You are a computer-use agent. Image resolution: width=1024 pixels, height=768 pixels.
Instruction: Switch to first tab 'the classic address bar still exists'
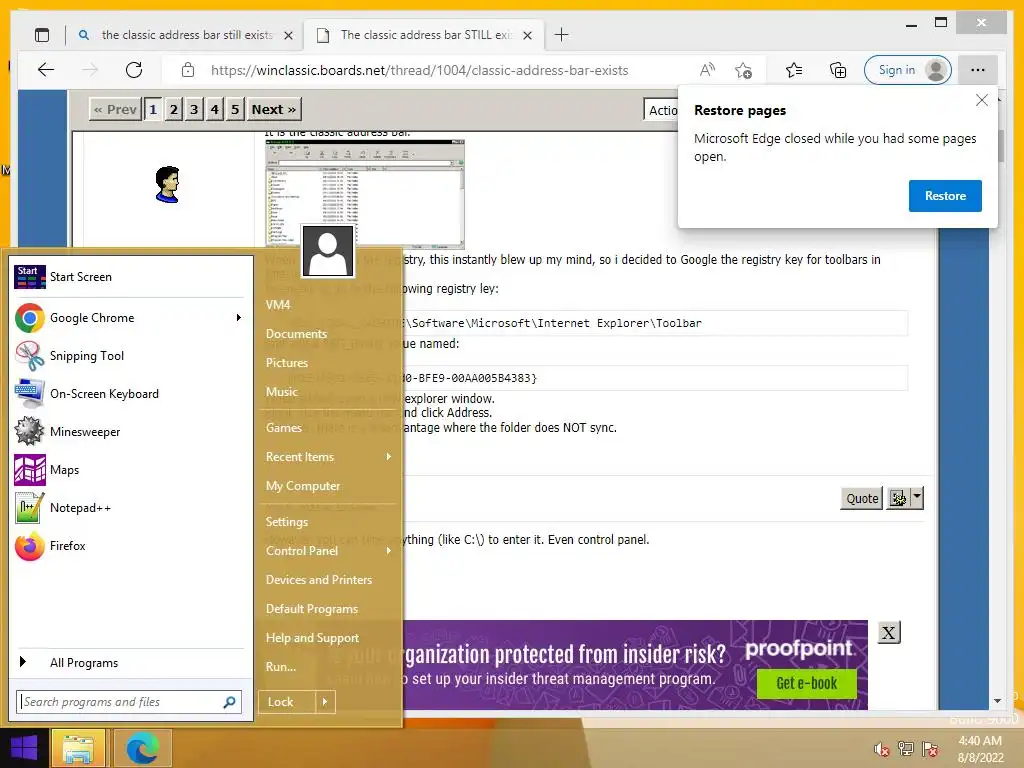click(186, 35)
